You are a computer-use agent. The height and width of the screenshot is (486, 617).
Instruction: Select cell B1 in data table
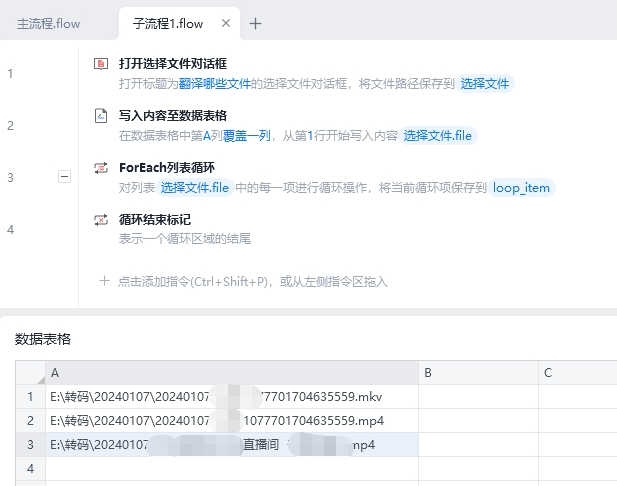[x=478, y=397]
